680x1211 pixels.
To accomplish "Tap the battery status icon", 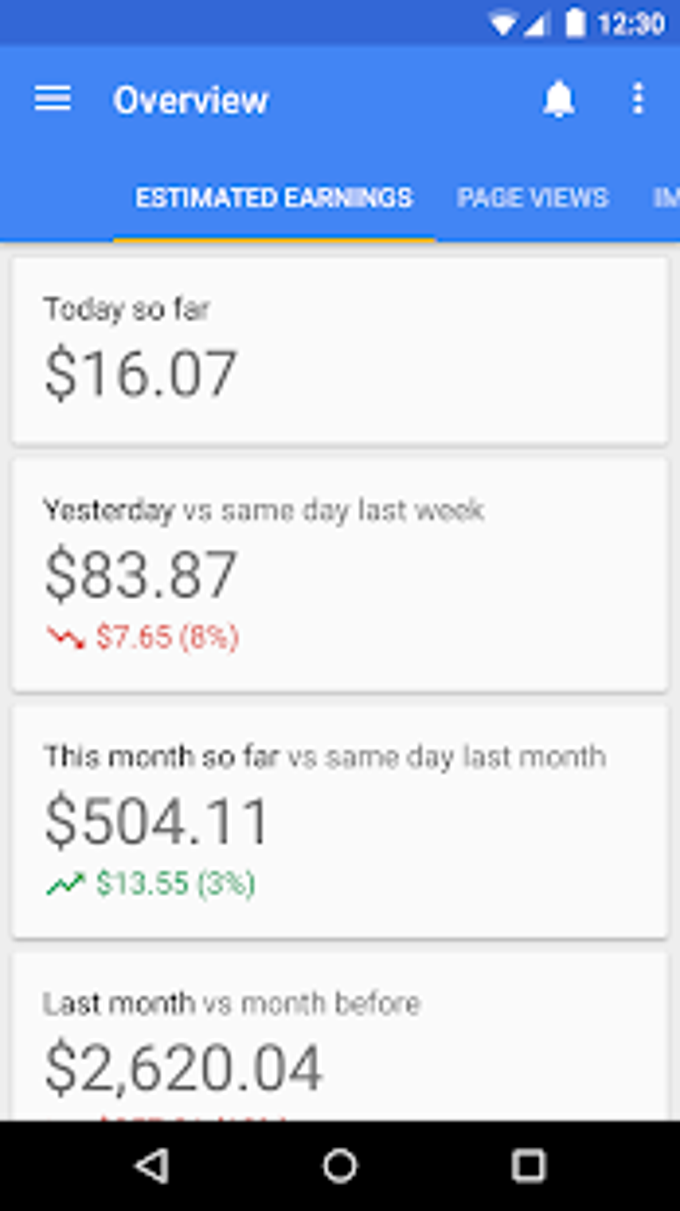I will pyautogui.click(x=574, y=23).
